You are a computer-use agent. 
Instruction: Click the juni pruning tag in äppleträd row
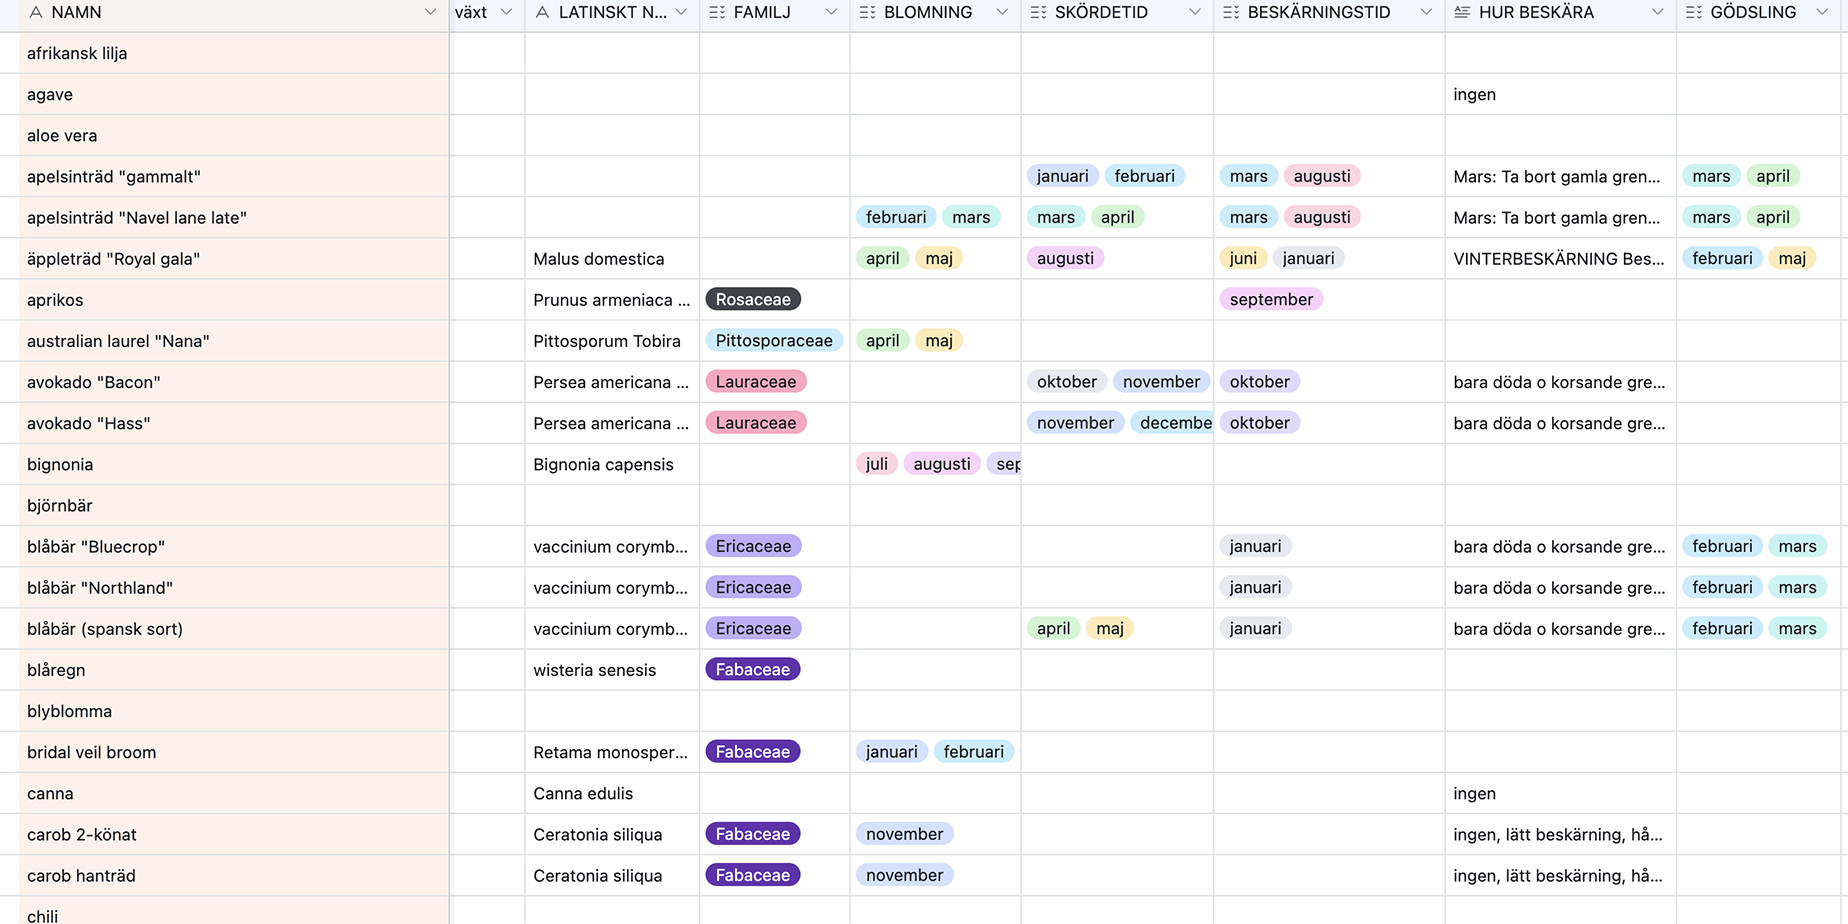1243,258
